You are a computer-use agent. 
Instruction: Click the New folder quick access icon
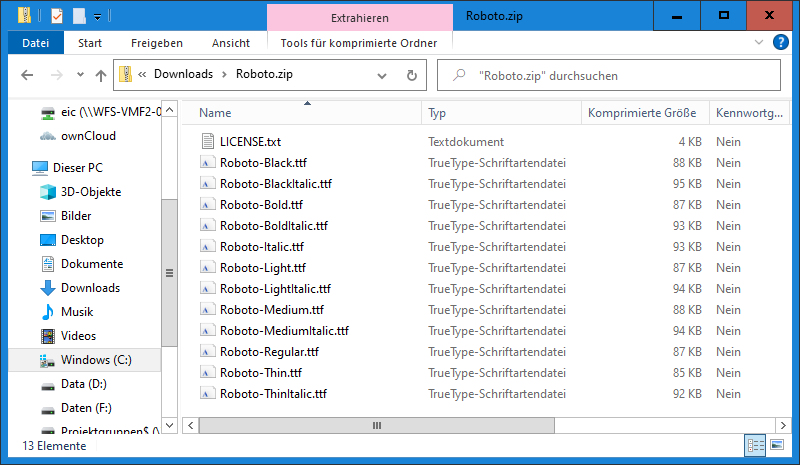tap(79, 16)
